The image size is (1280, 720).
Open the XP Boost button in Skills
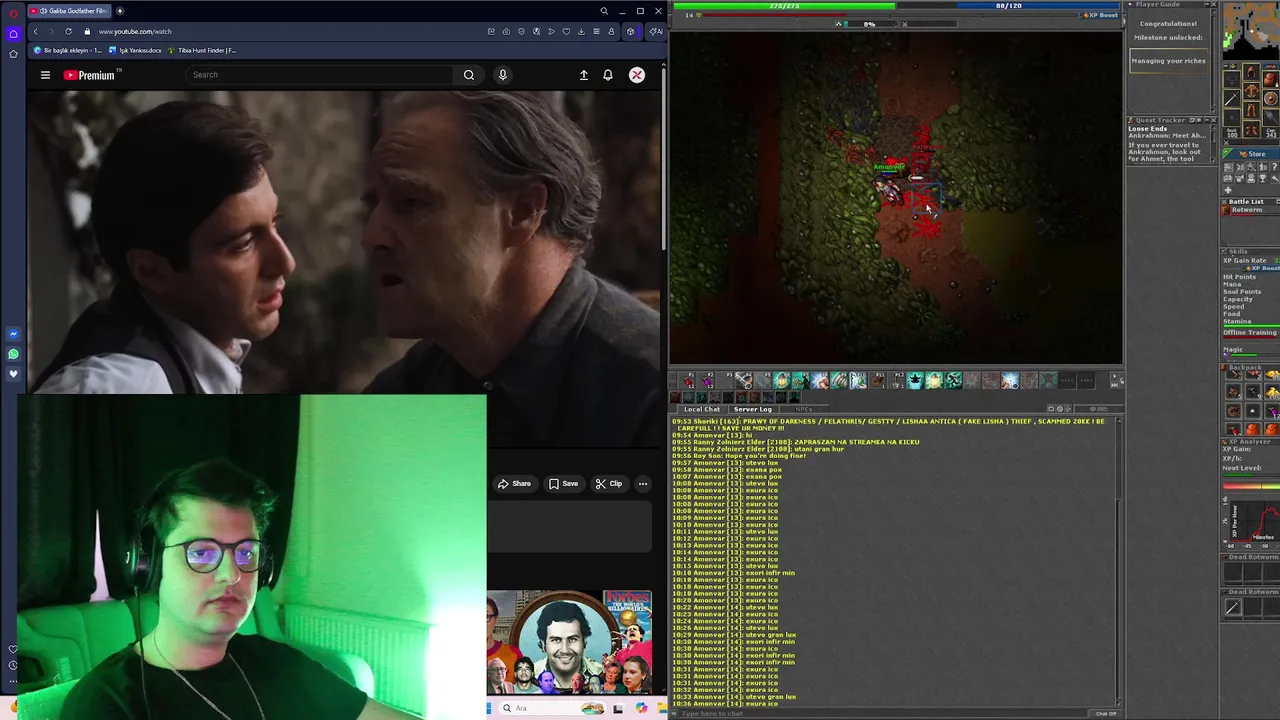click(1262, 268)
